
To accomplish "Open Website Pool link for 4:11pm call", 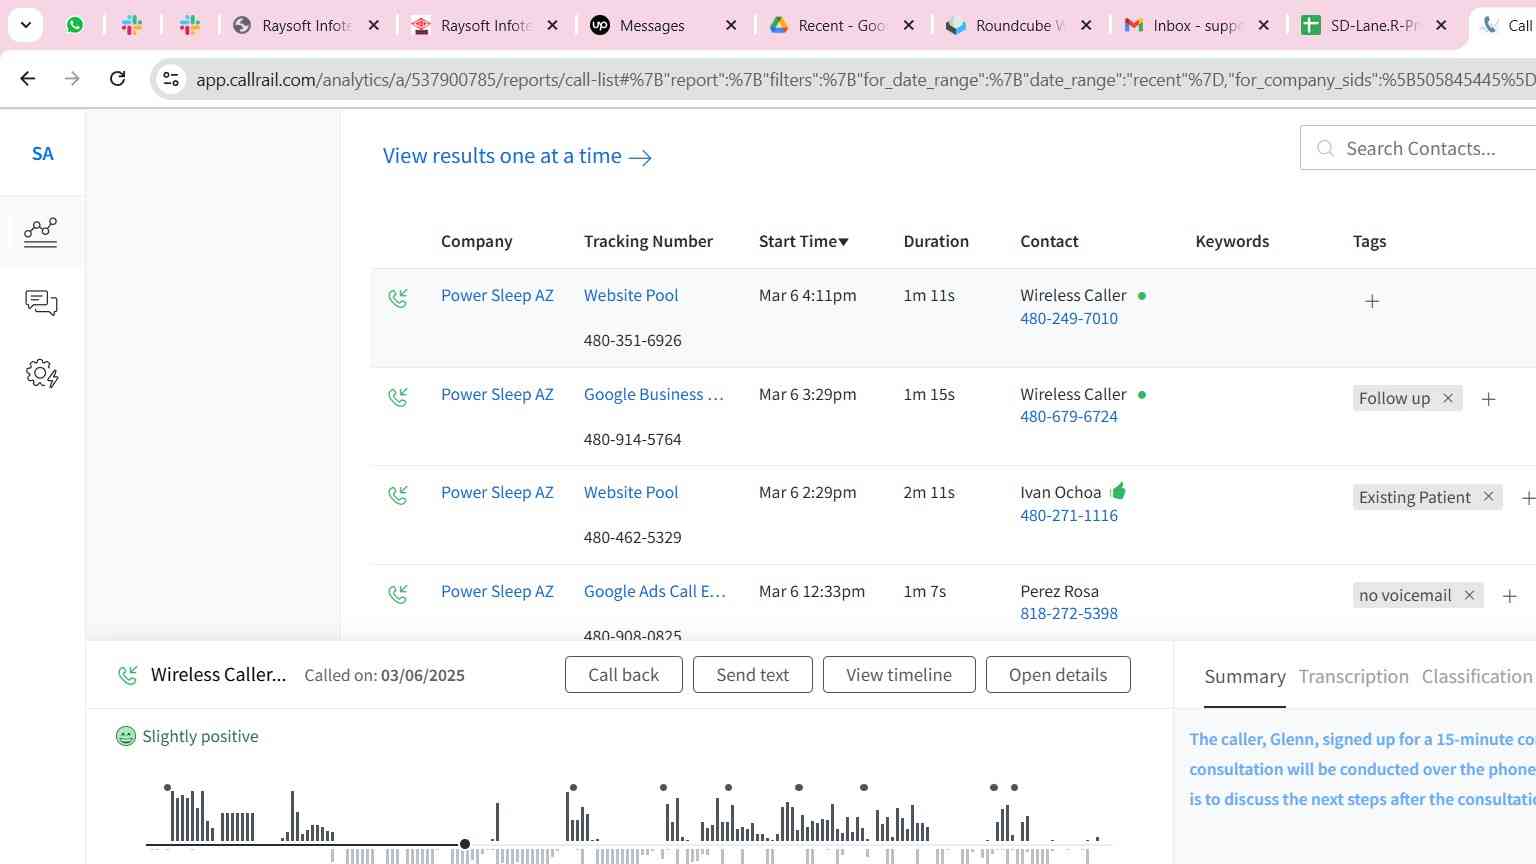I will [x=631, y=295].
